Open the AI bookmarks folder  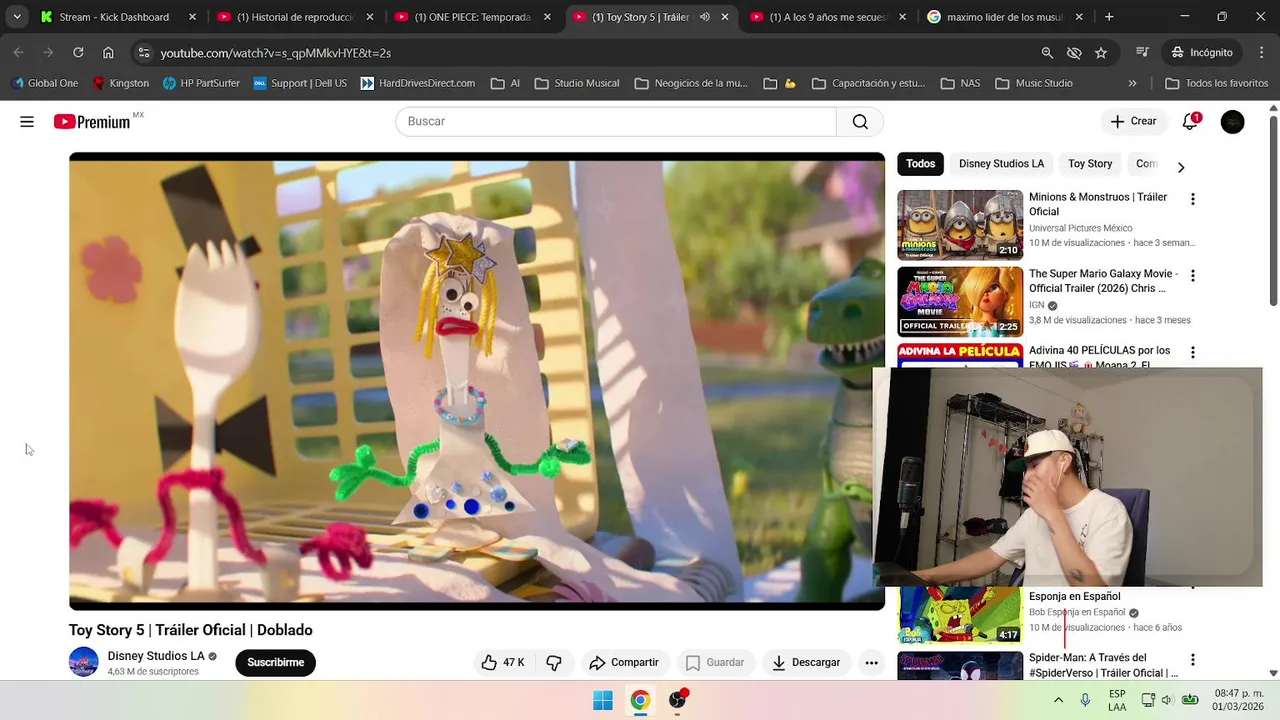pos(505,83)
